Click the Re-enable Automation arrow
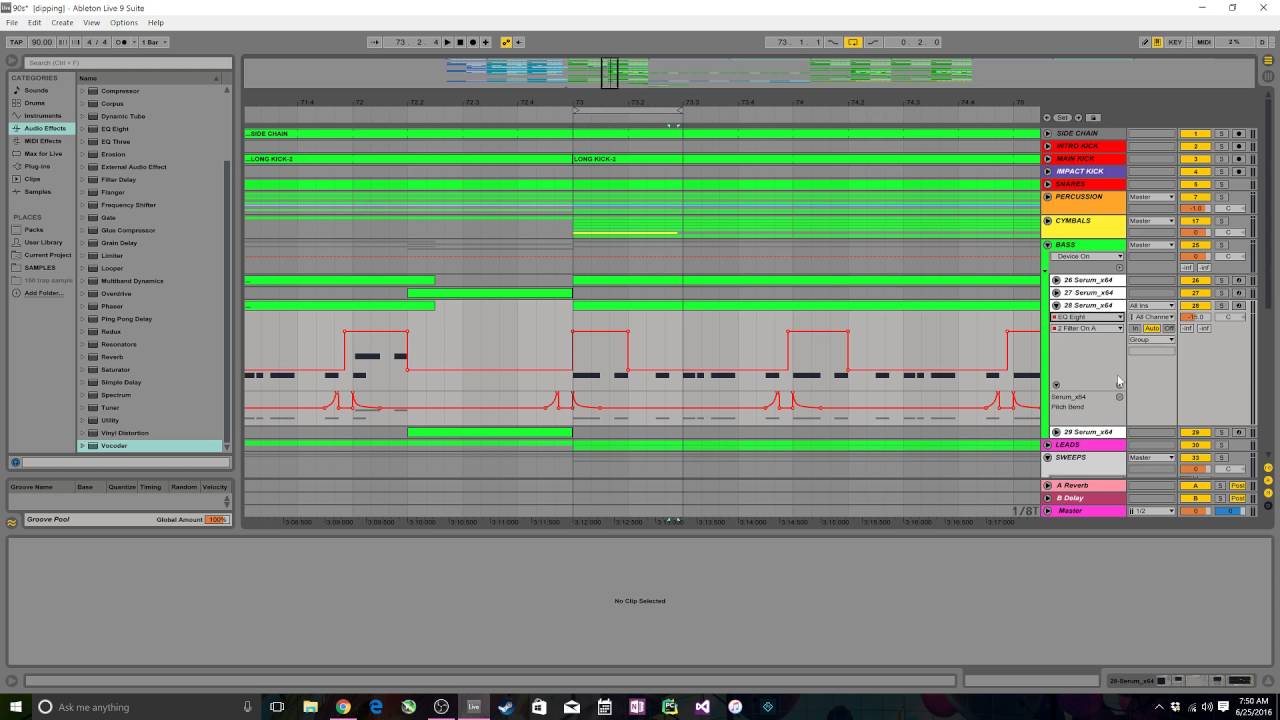 (518, 42)
